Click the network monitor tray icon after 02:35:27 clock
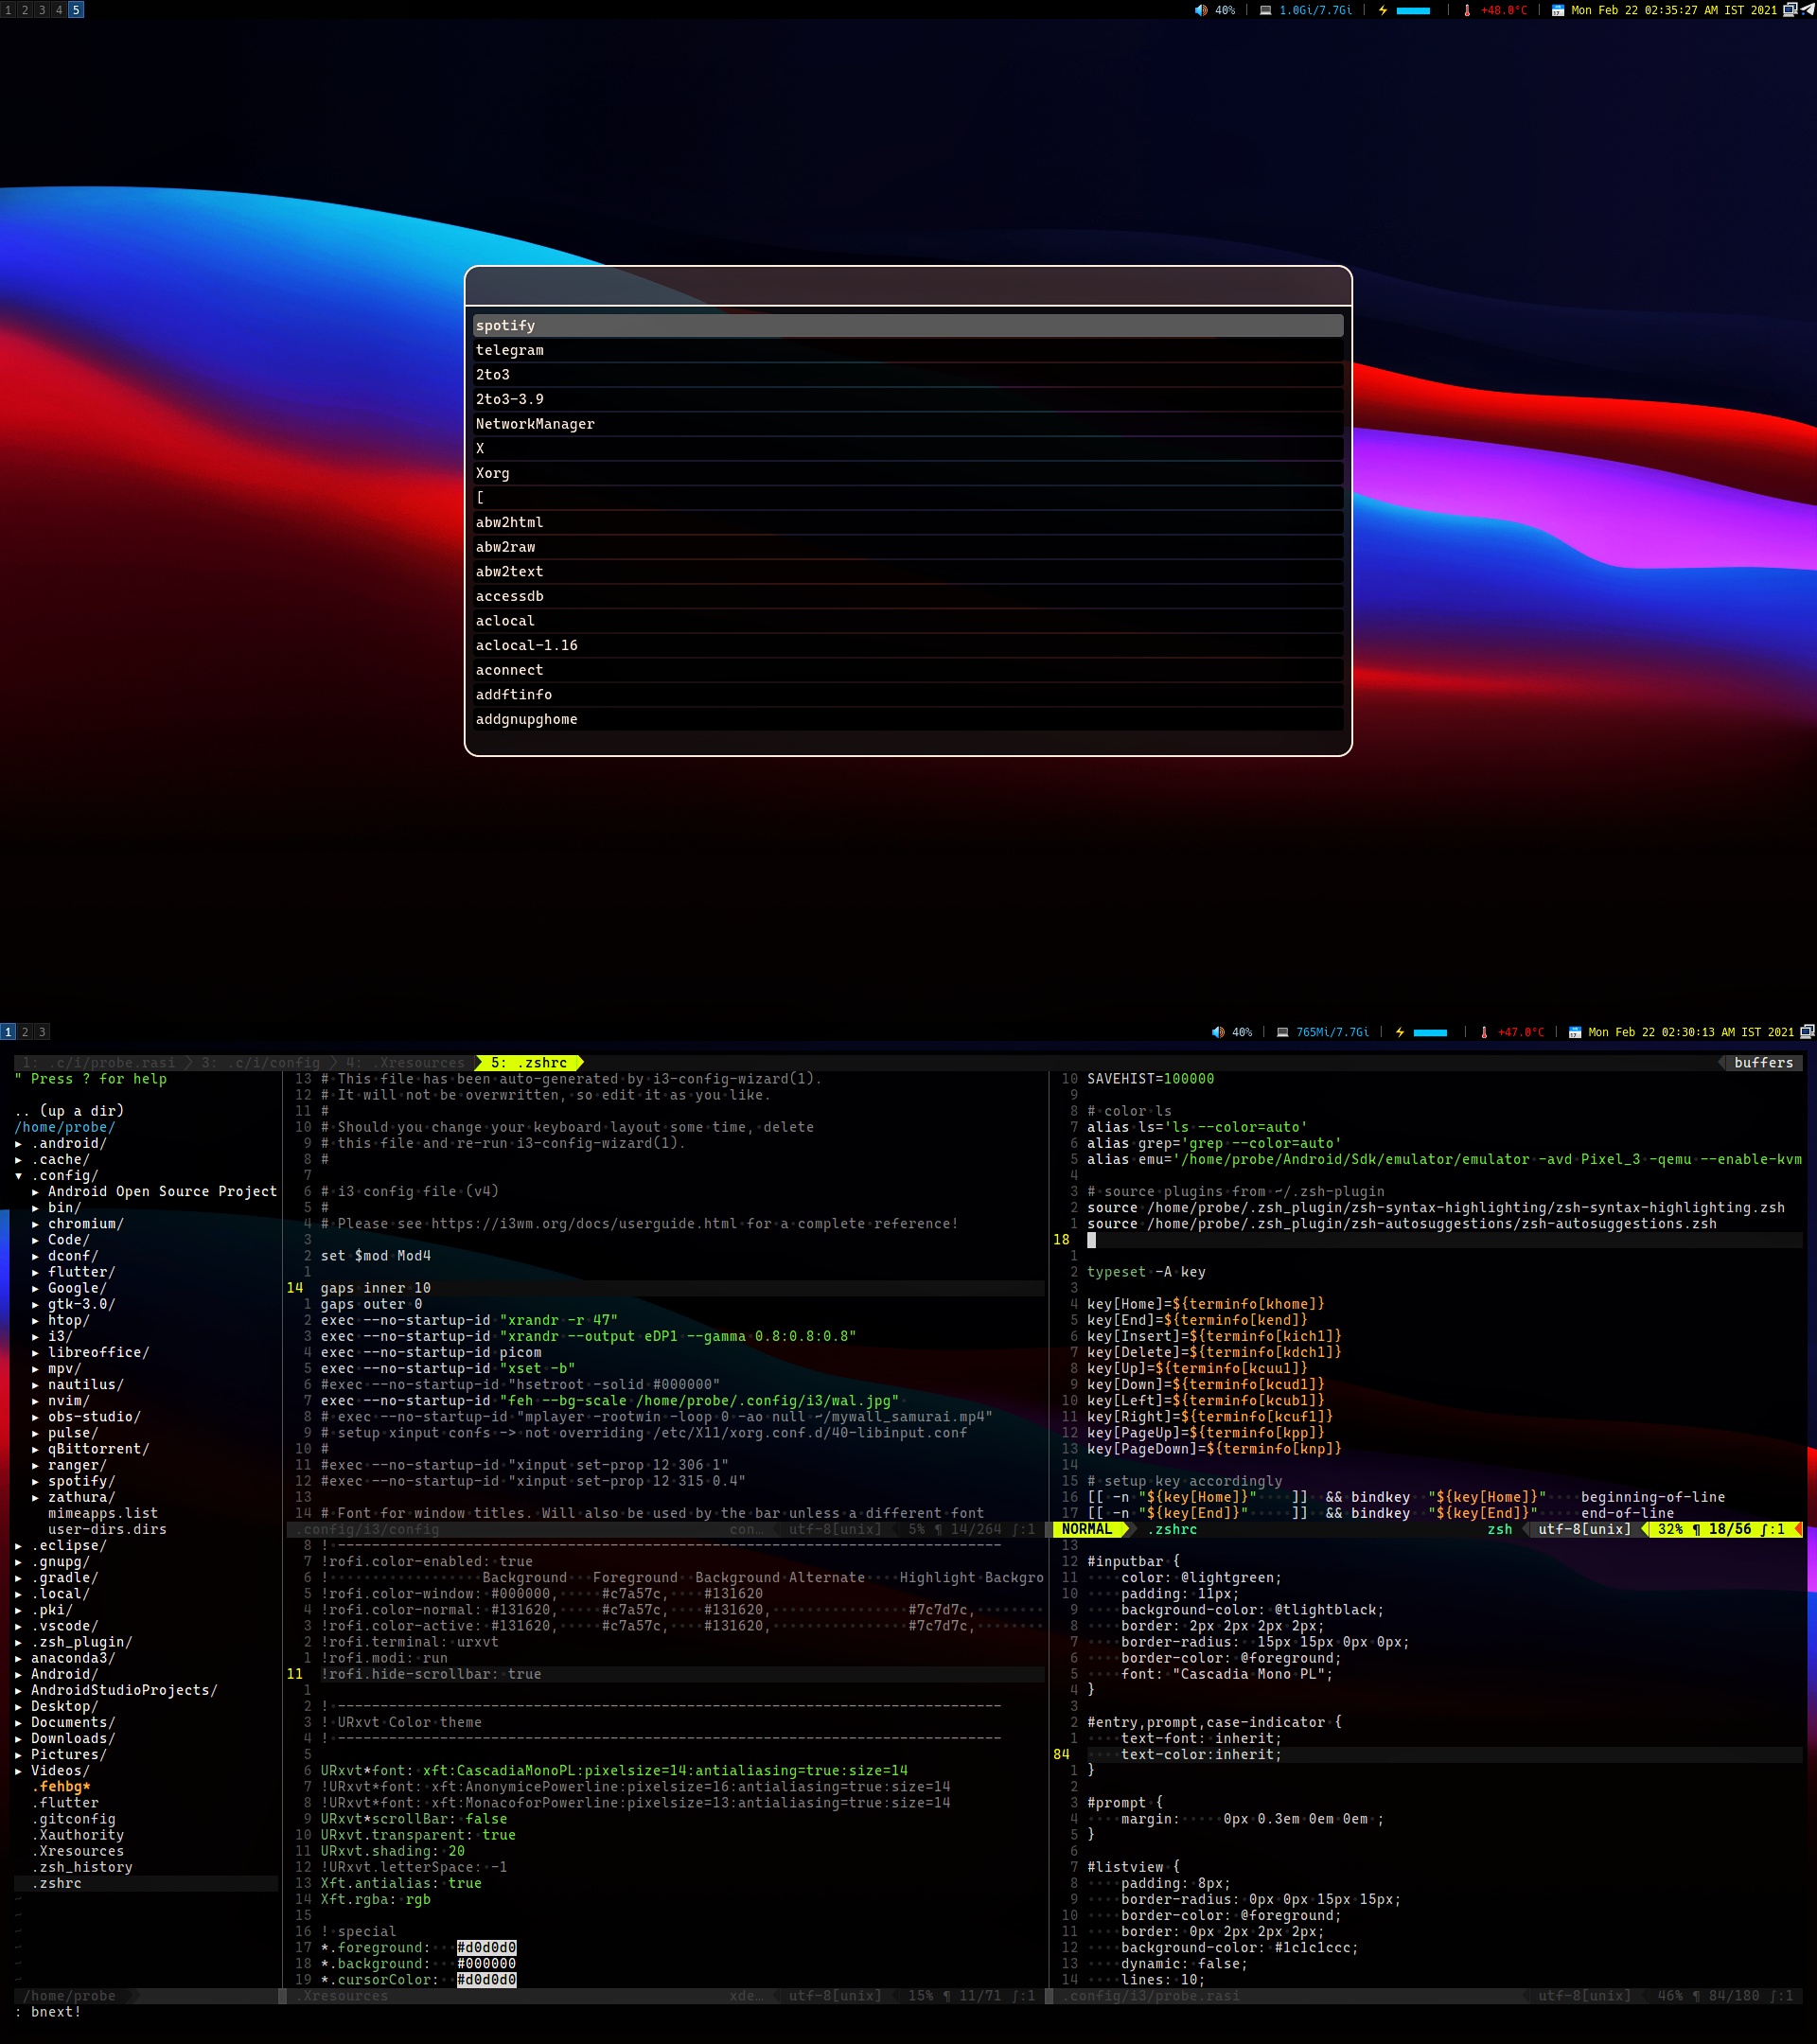 pyautogui.click(x=1790, y=10)
